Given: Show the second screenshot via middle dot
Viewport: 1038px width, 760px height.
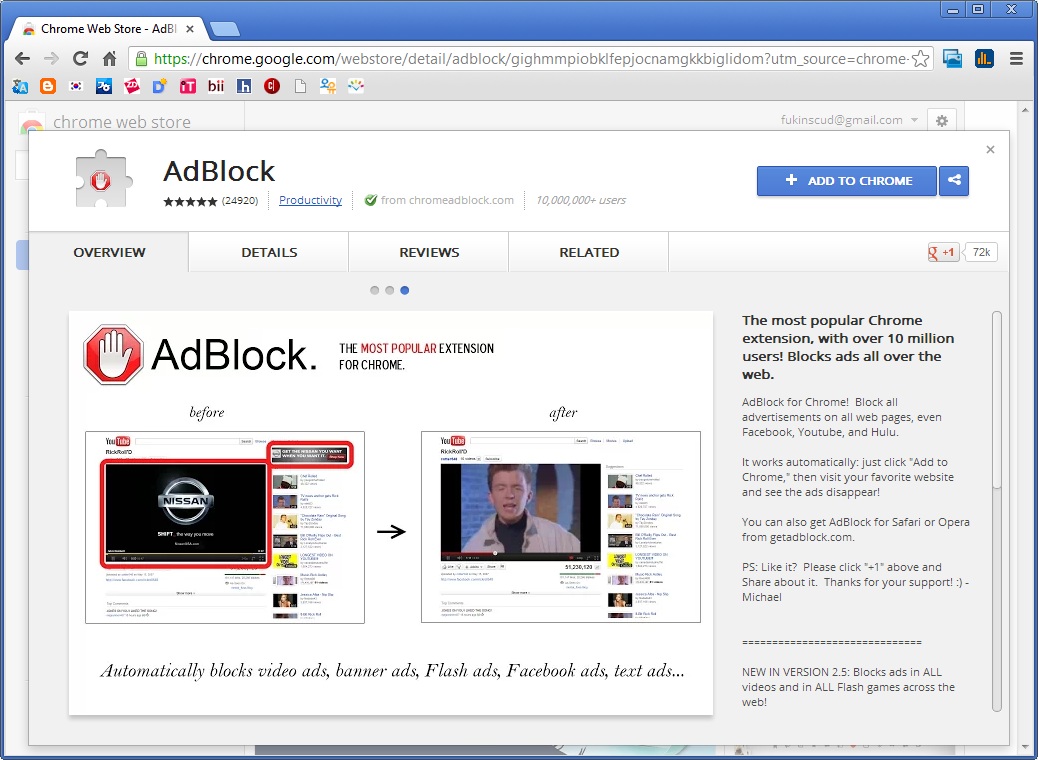Looking at the screenshot, I should (390, 290).
